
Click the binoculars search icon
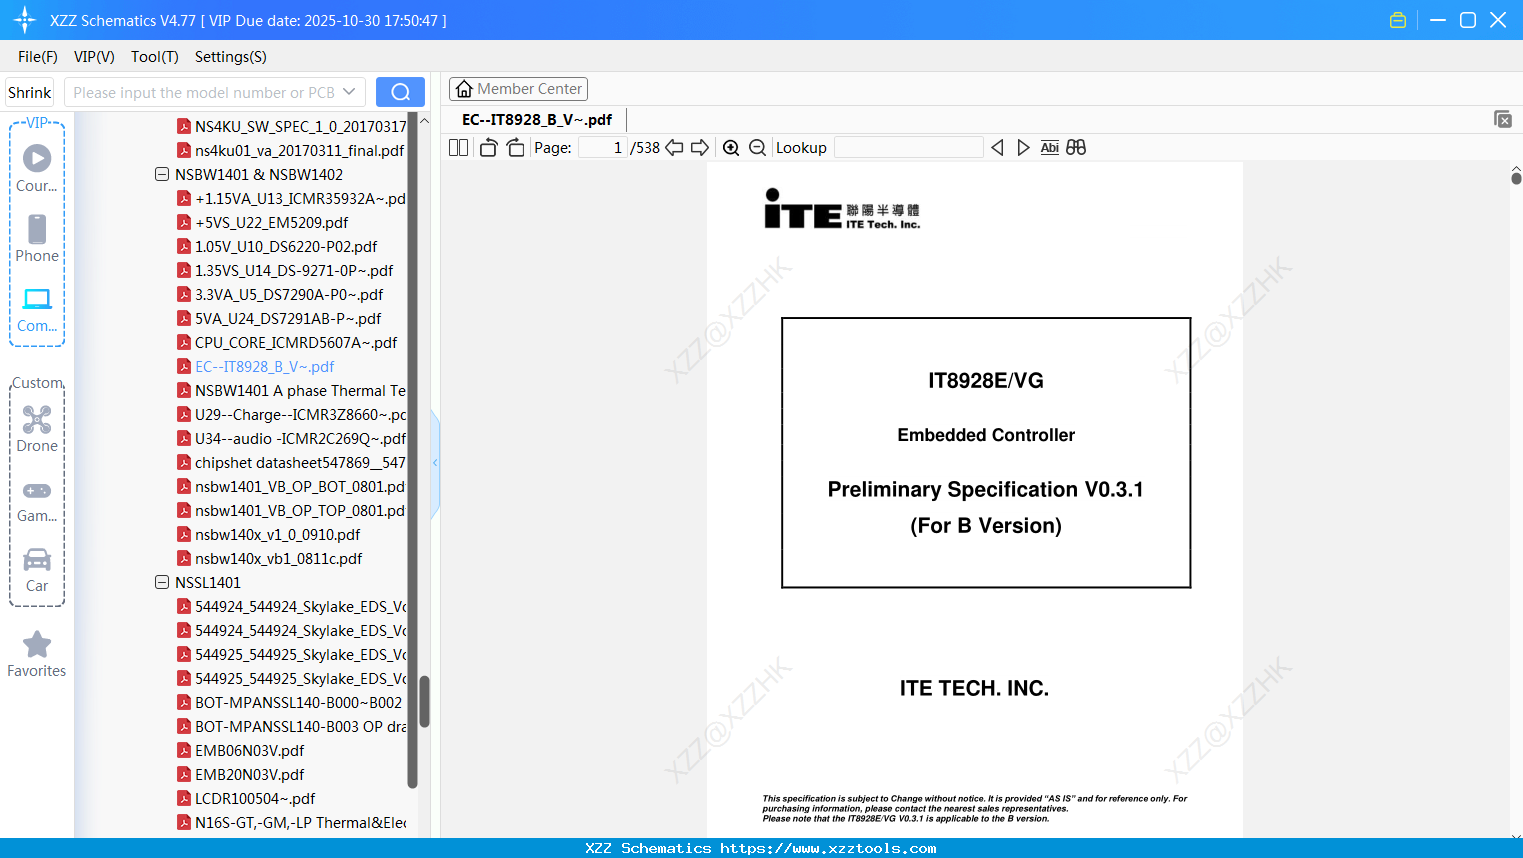click(x=1076, y=148)
